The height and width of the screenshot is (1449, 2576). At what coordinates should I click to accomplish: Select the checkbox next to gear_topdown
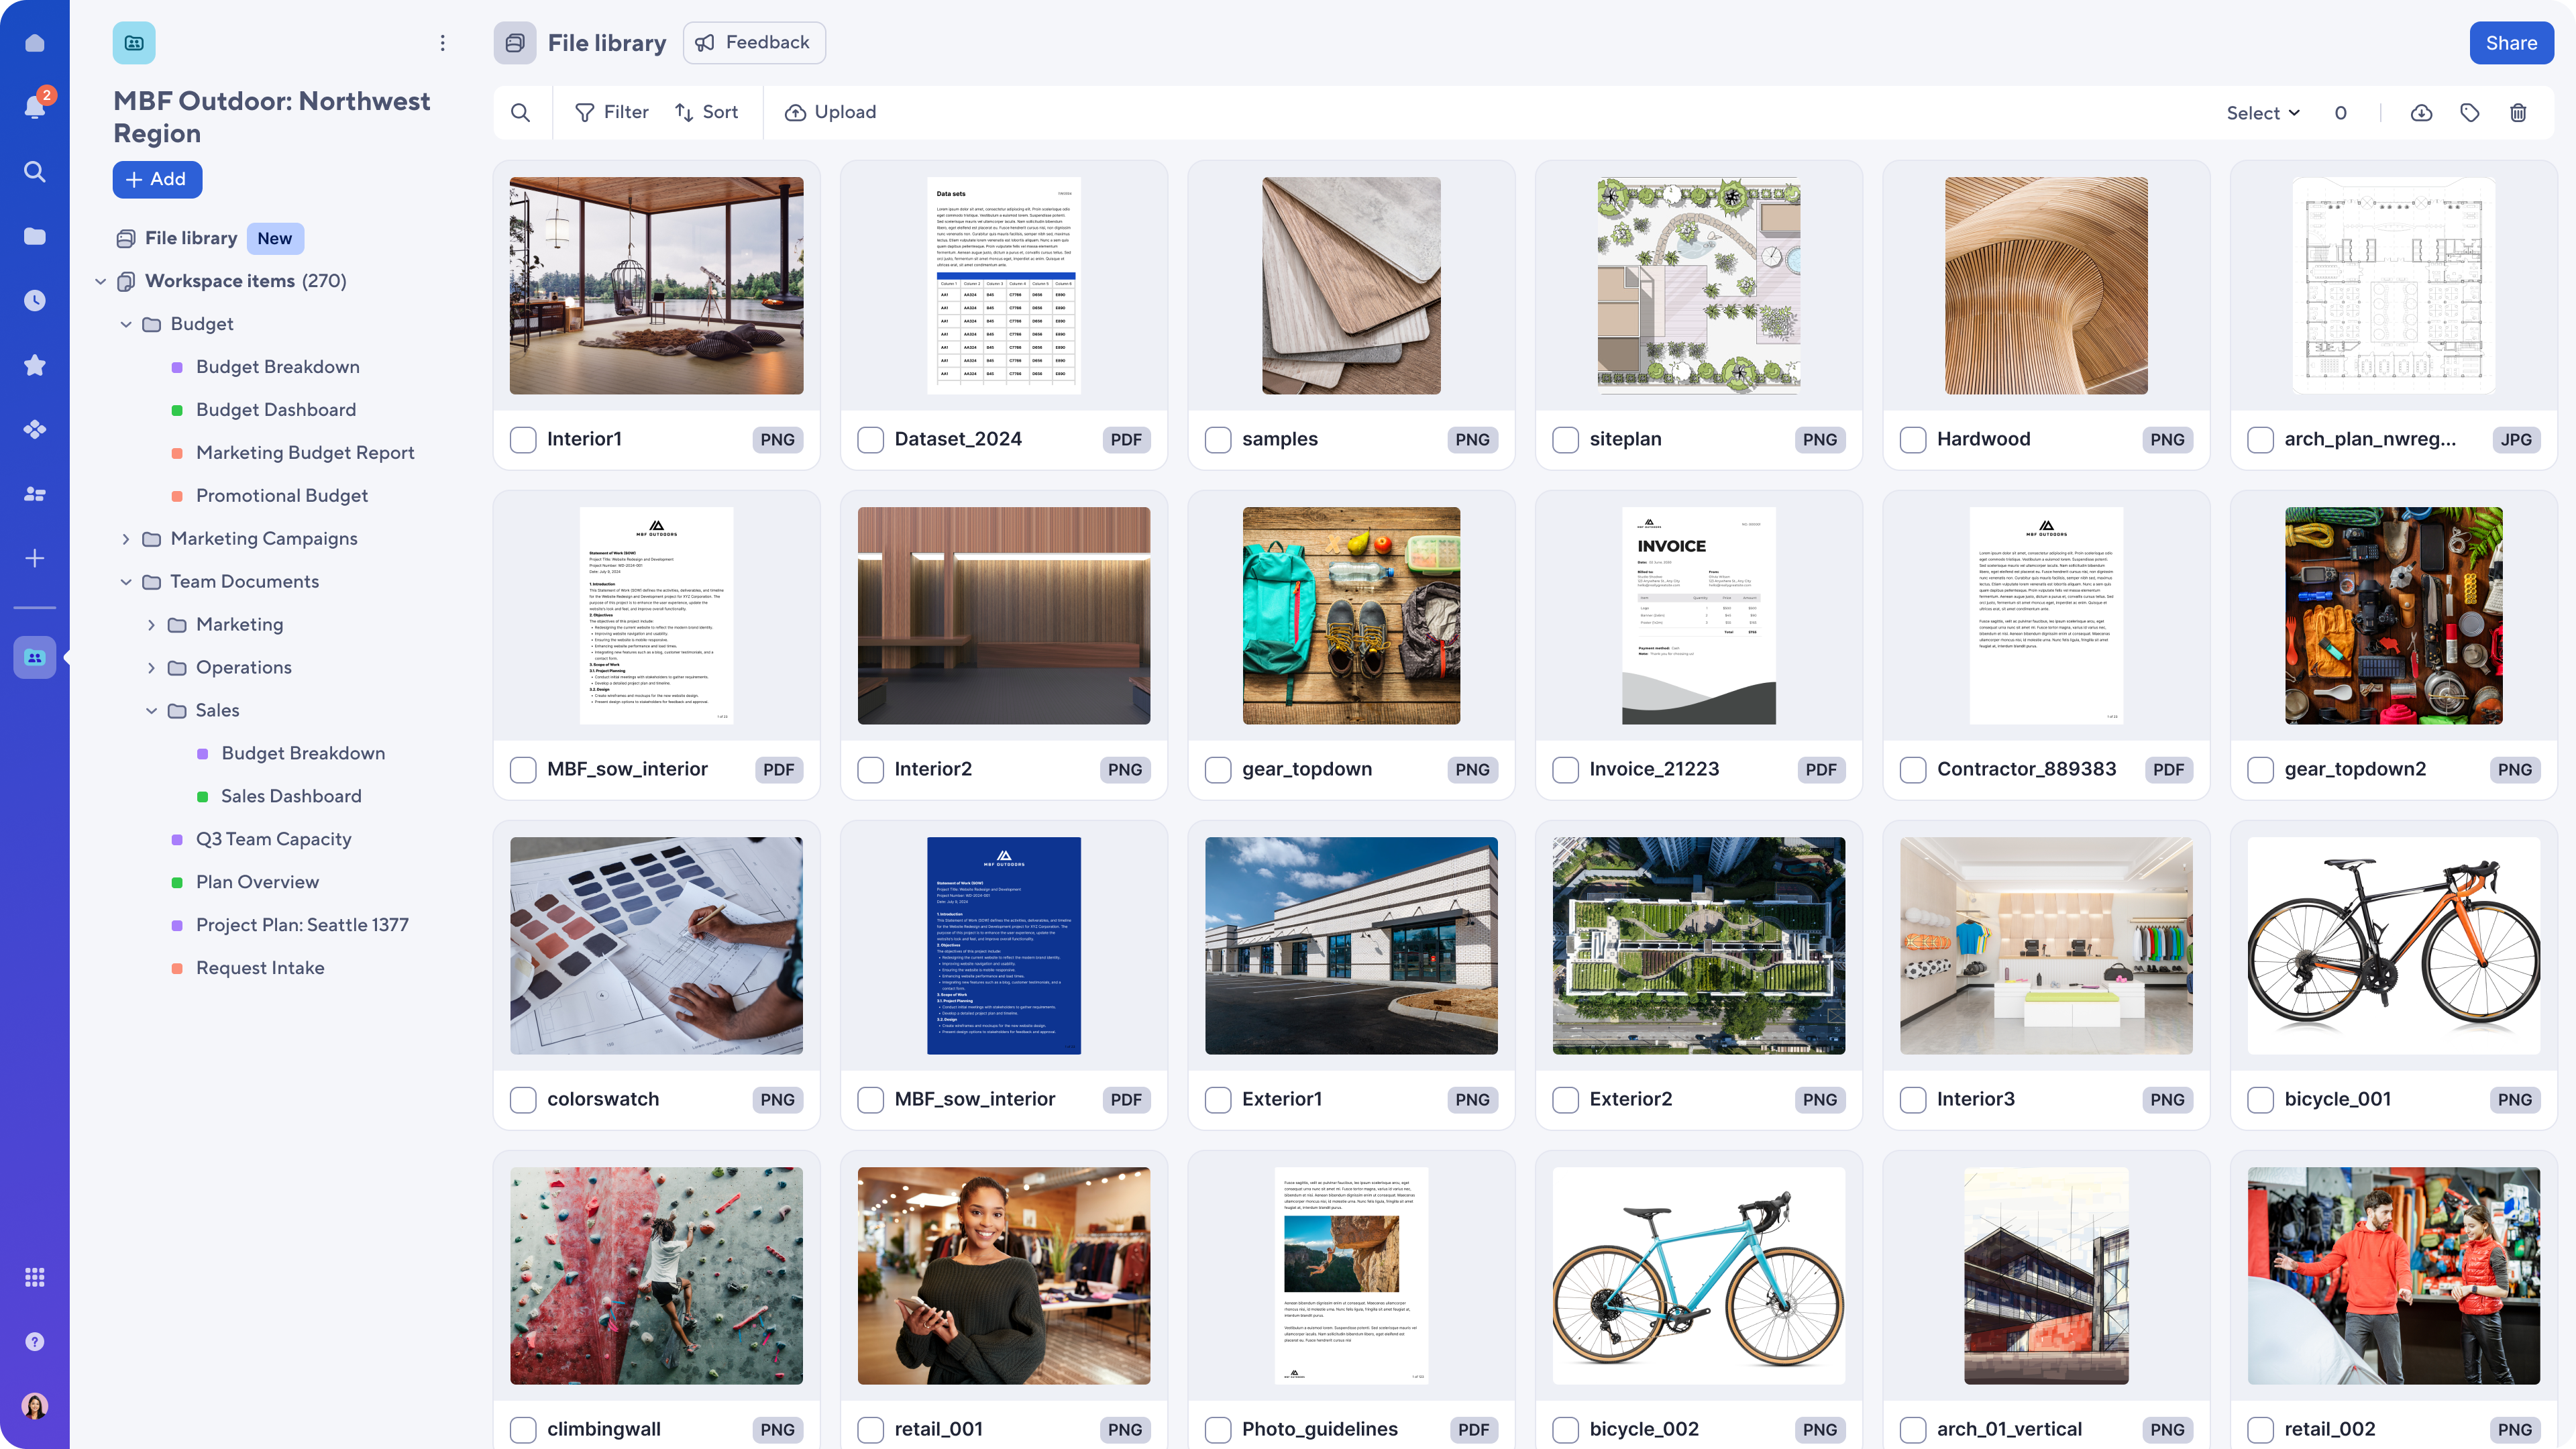click(x=1218, y=769)
